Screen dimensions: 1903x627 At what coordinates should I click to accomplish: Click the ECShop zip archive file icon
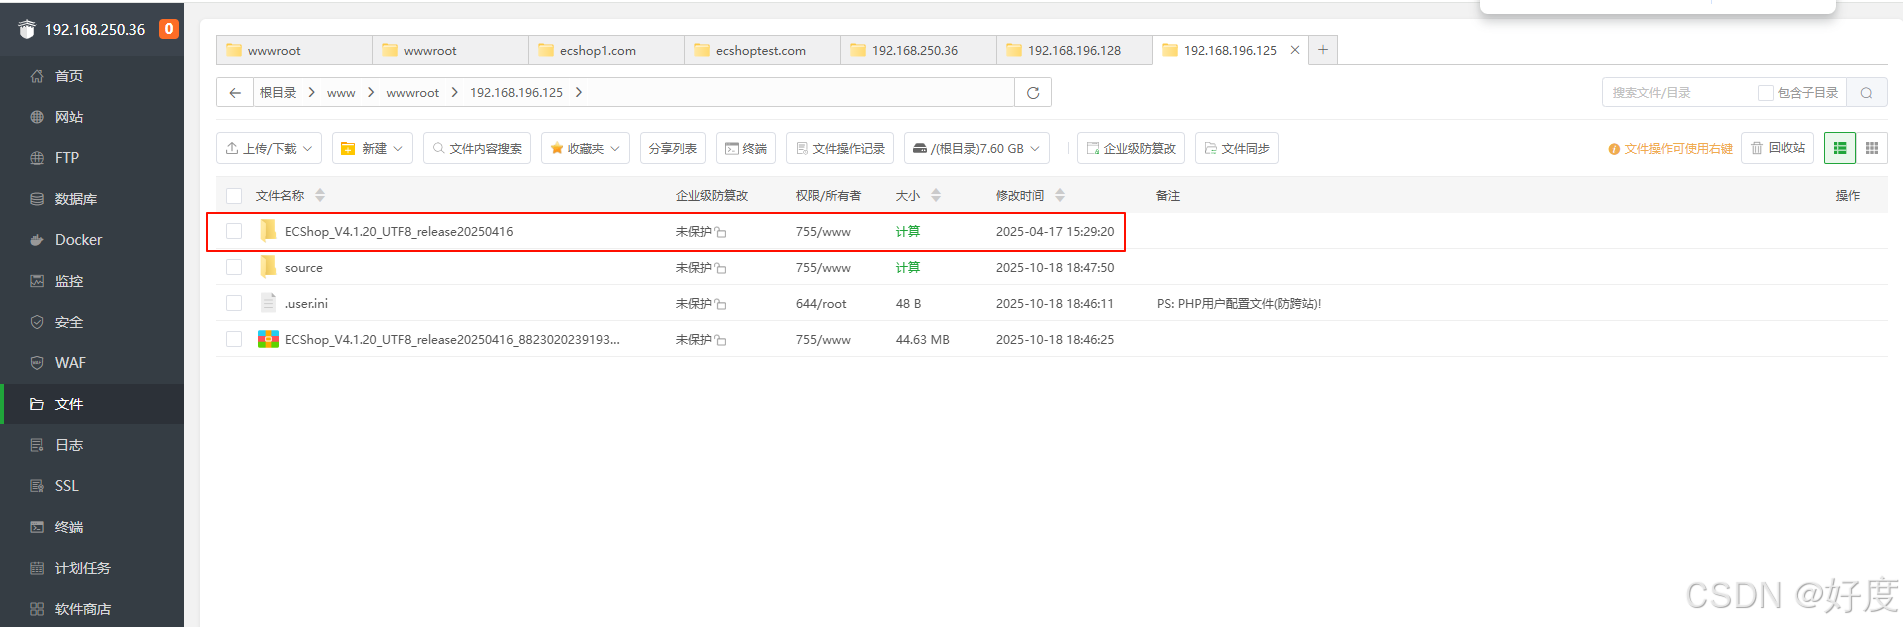268,340
